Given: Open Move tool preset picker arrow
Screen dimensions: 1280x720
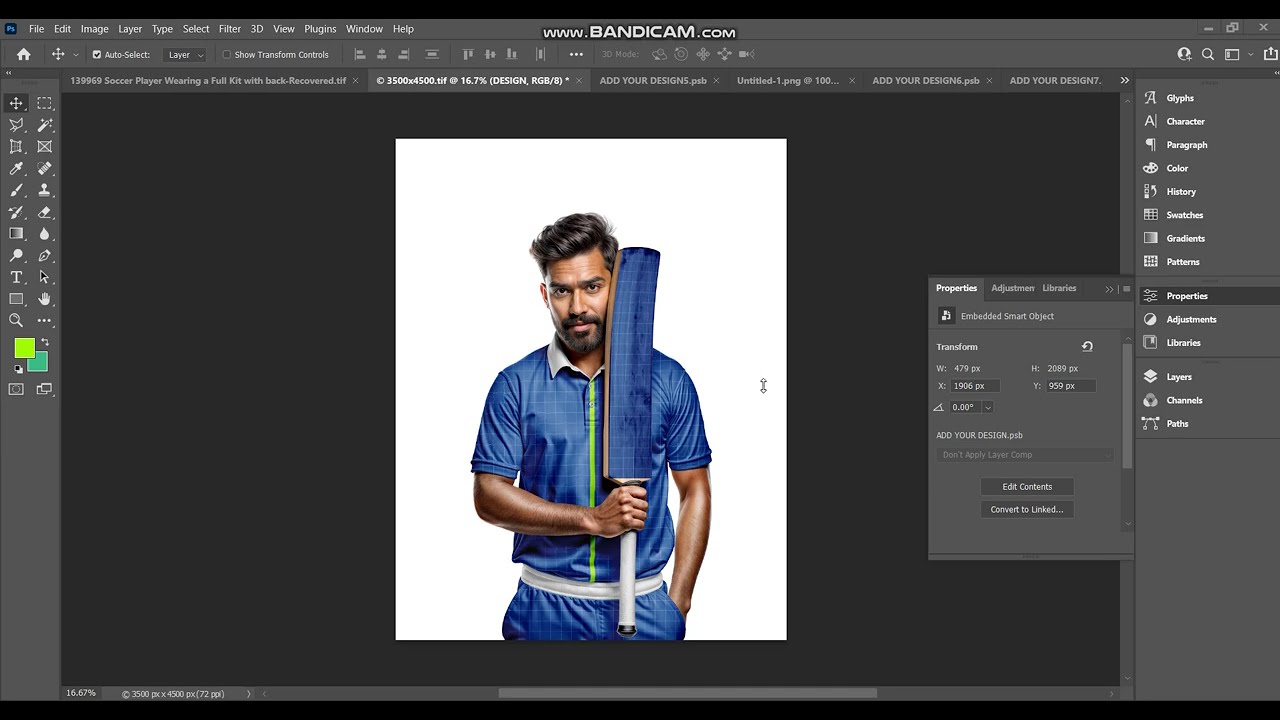Looking at the screenshot, I should [75, 55].
